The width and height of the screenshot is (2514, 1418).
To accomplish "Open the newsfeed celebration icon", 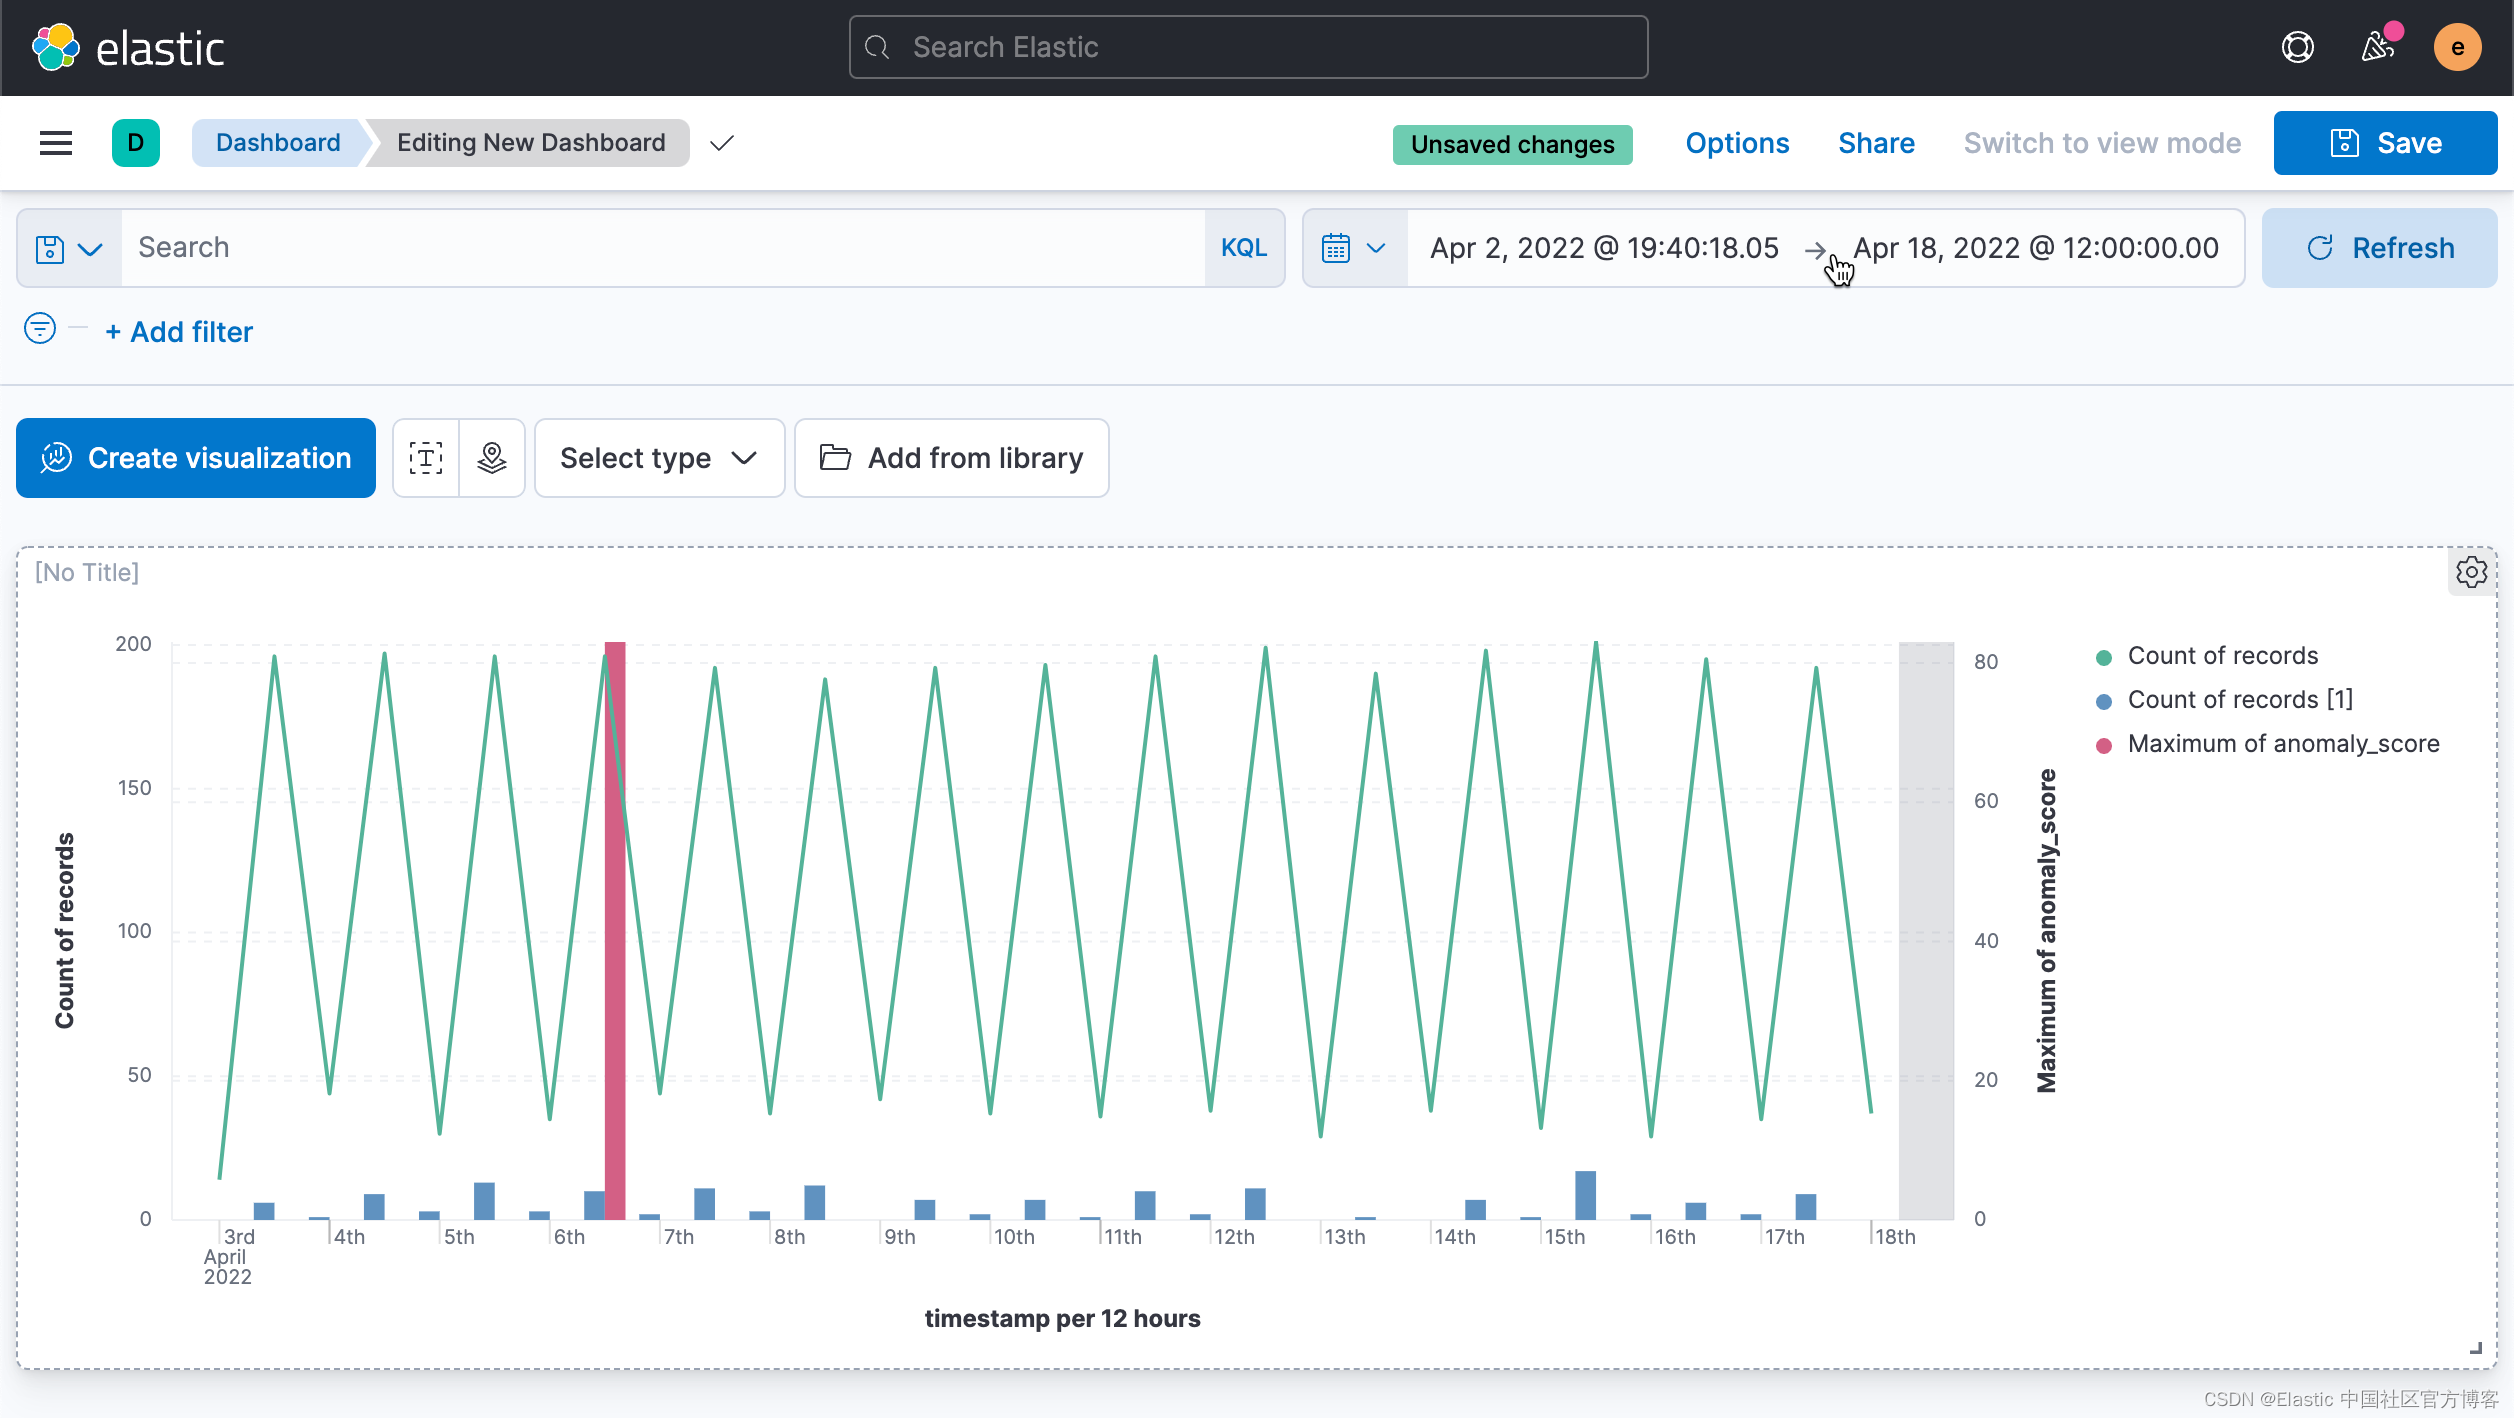I will 2378,48.
